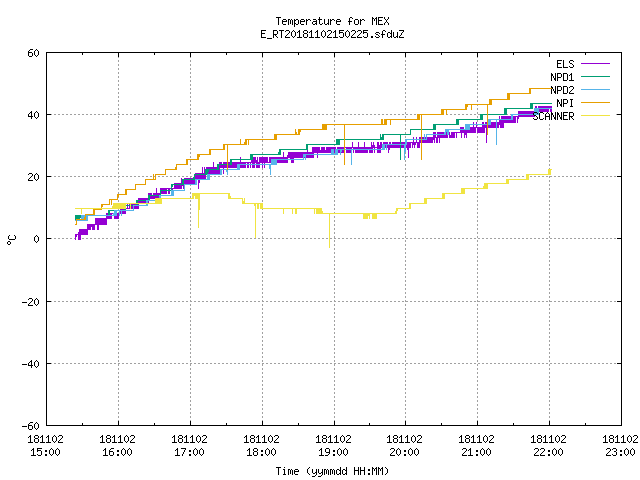Click the x-axis tick label 181102 20:00
The height and width of the screenshot is (480, 640).
(x=404, y=446)
